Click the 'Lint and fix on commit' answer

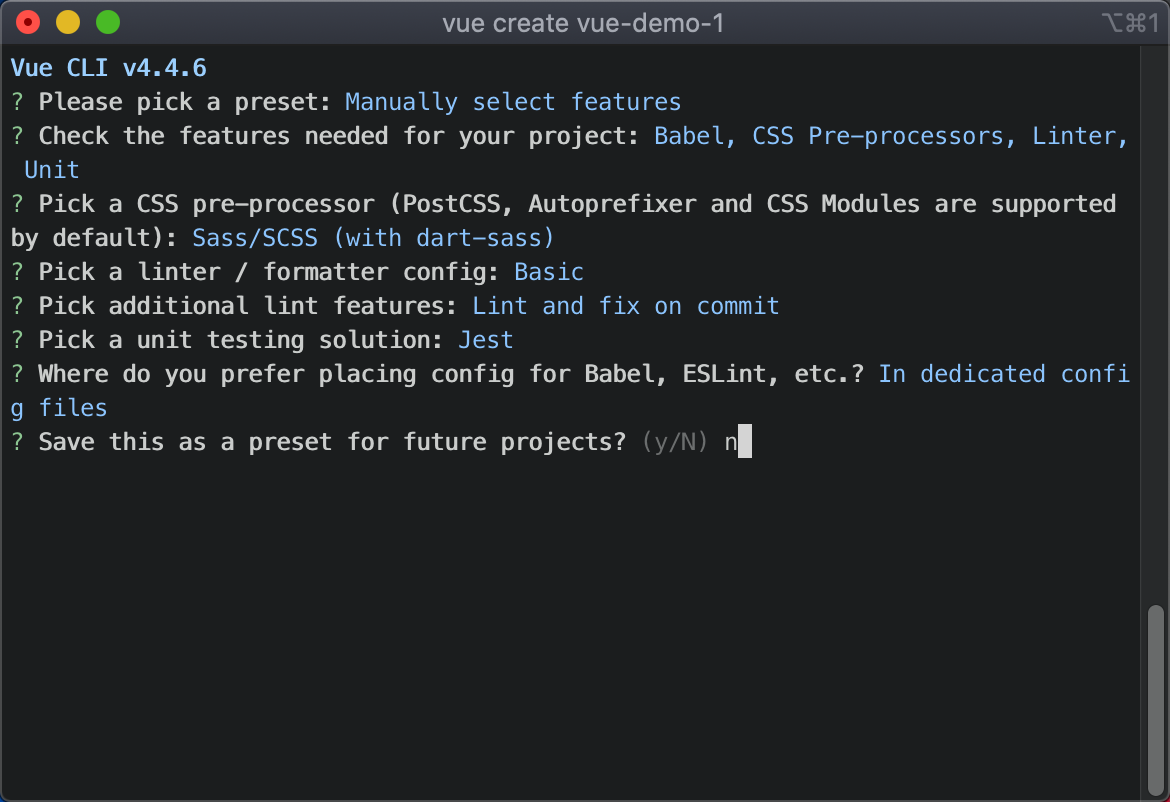click(x=625, y=306)
